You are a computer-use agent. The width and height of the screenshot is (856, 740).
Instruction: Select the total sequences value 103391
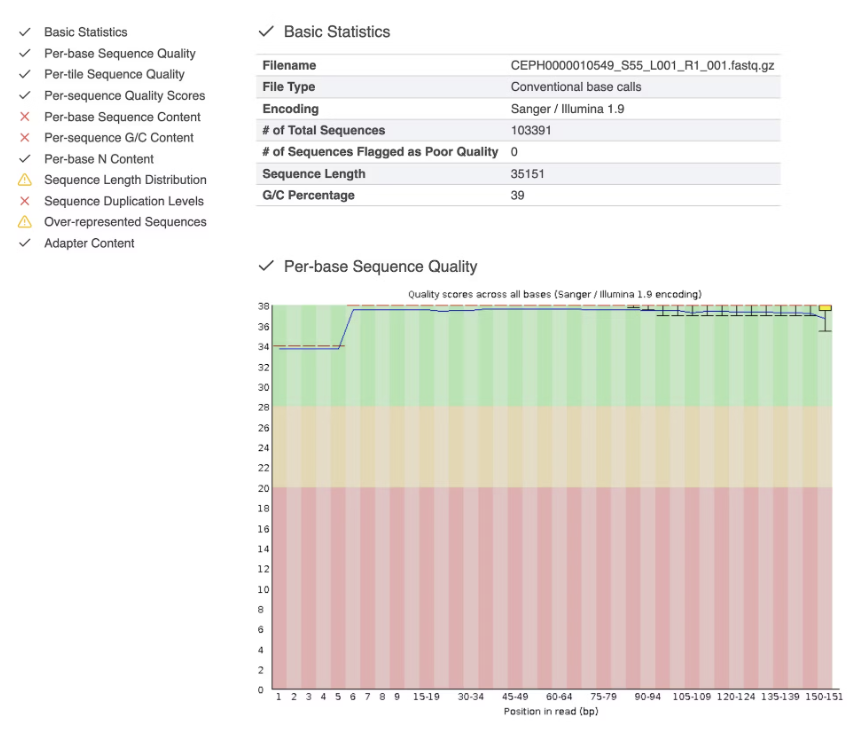tap(531, 130)
